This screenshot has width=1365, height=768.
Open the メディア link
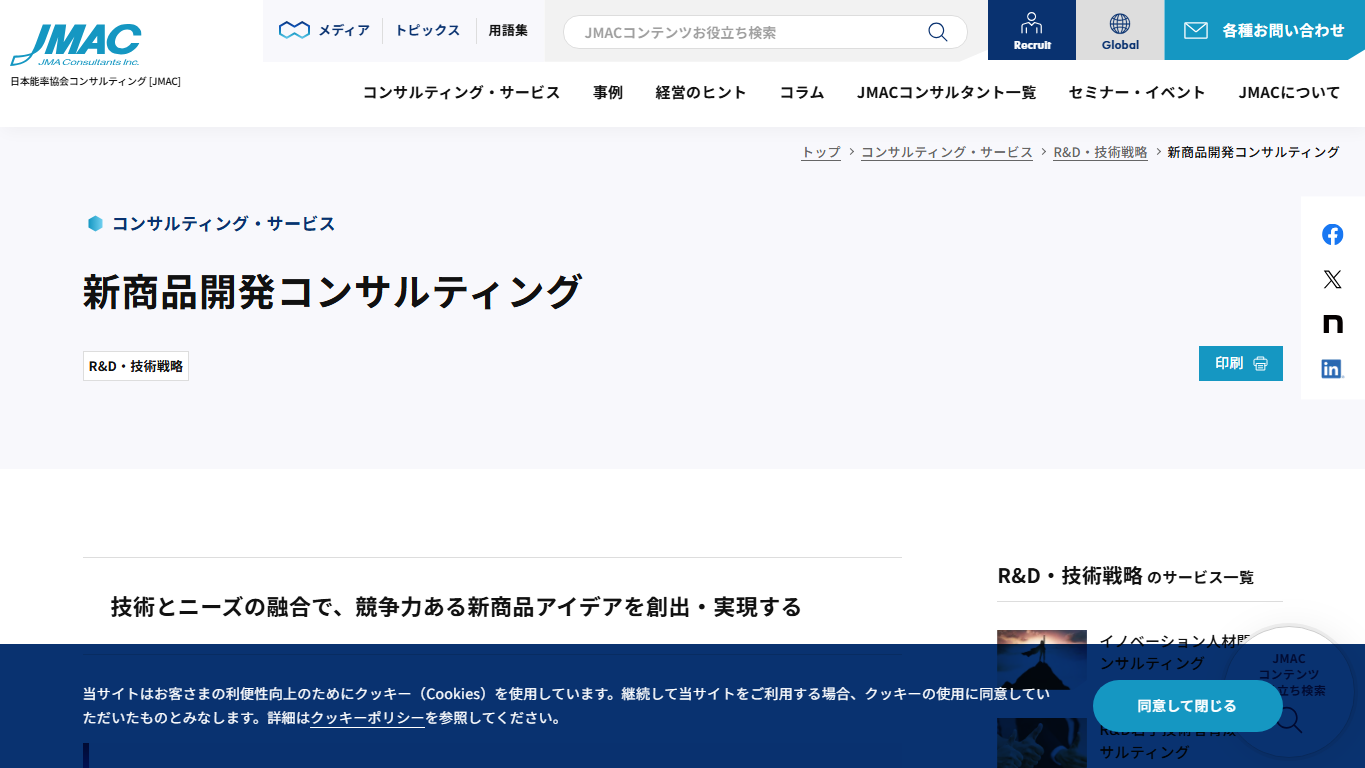click(x=324, y=30)
